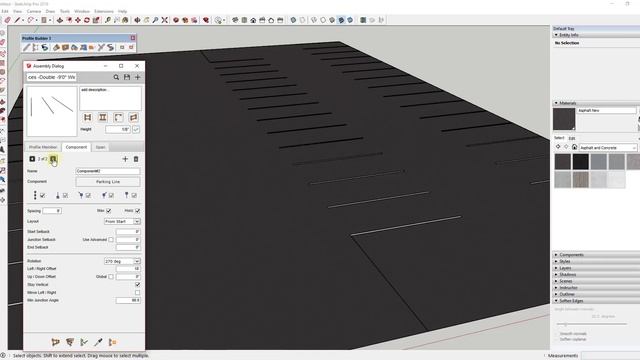The width and height of the screenshot is (640, 360).
Task: Click the build assembly icon at dialog bottom
Action: 56,342
